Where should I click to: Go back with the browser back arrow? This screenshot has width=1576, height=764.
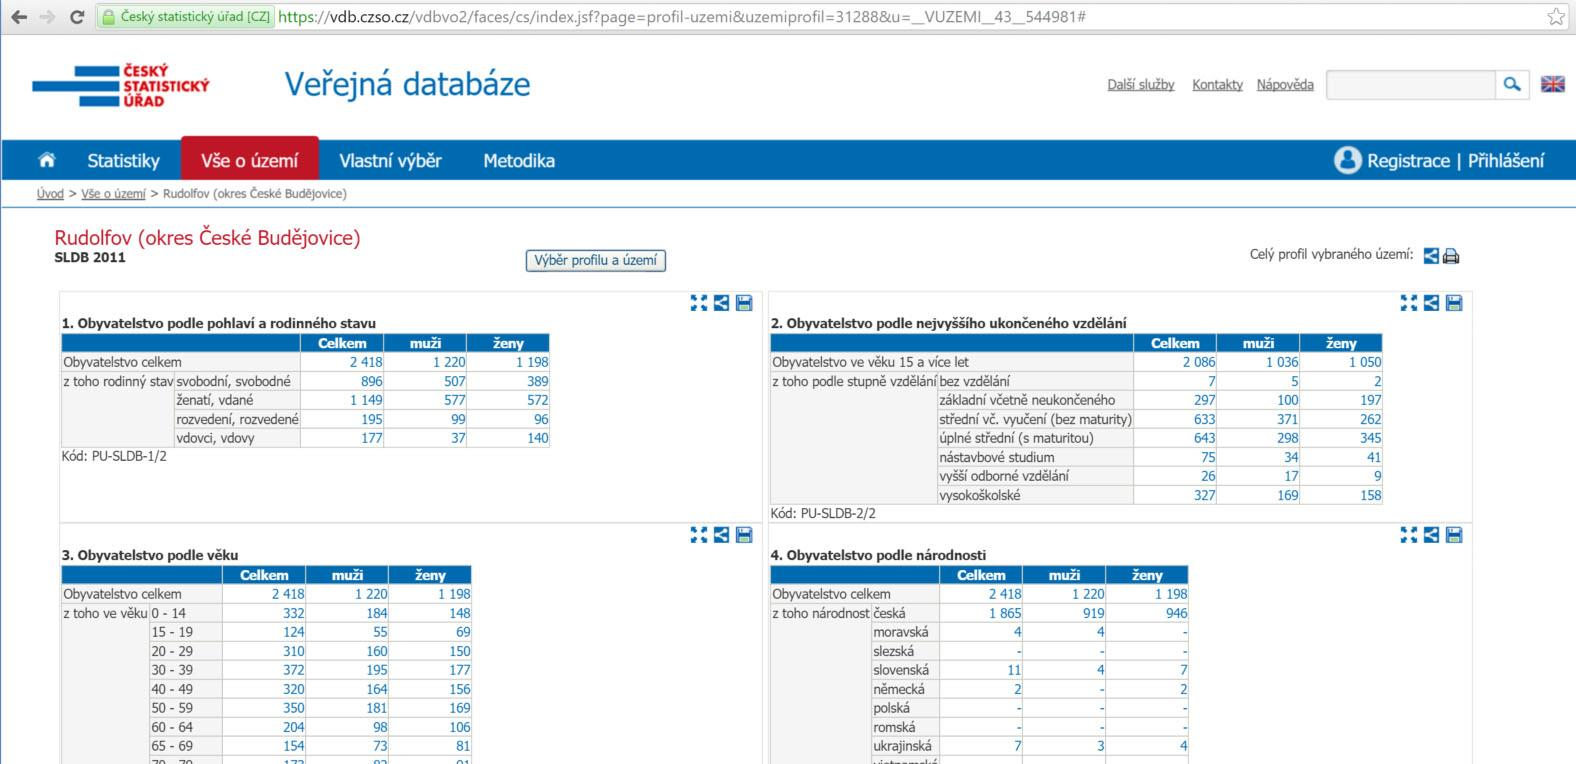coord(18,17)
